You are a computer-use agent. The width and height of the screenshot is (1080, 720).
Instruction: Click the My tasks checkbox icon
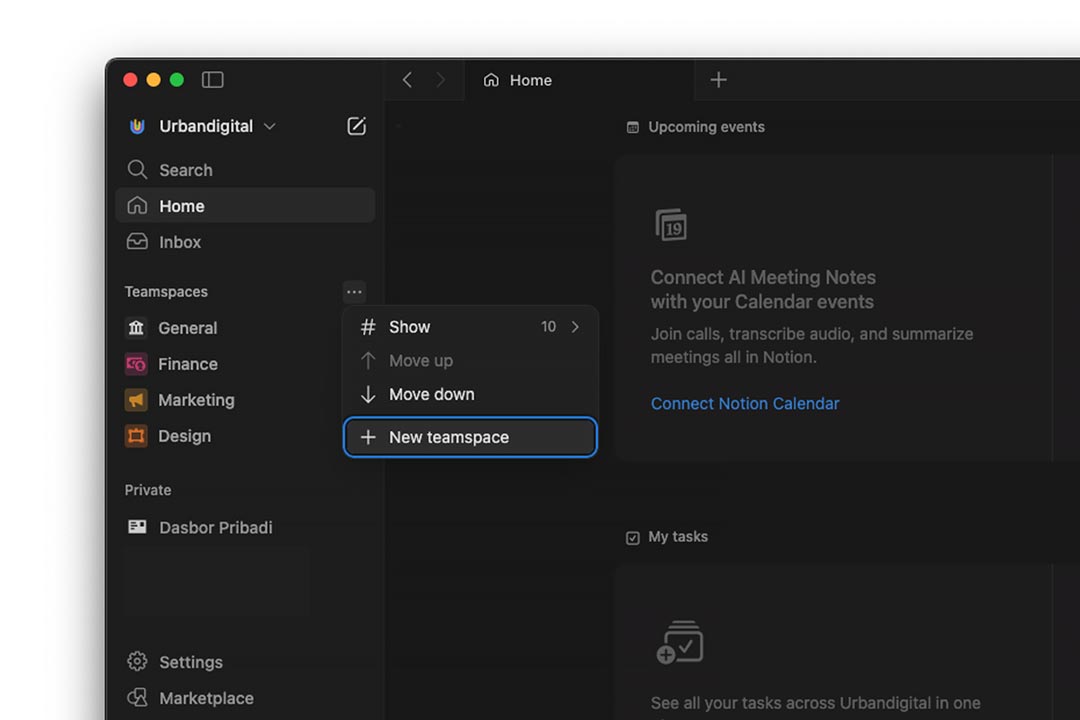[632, 537]
